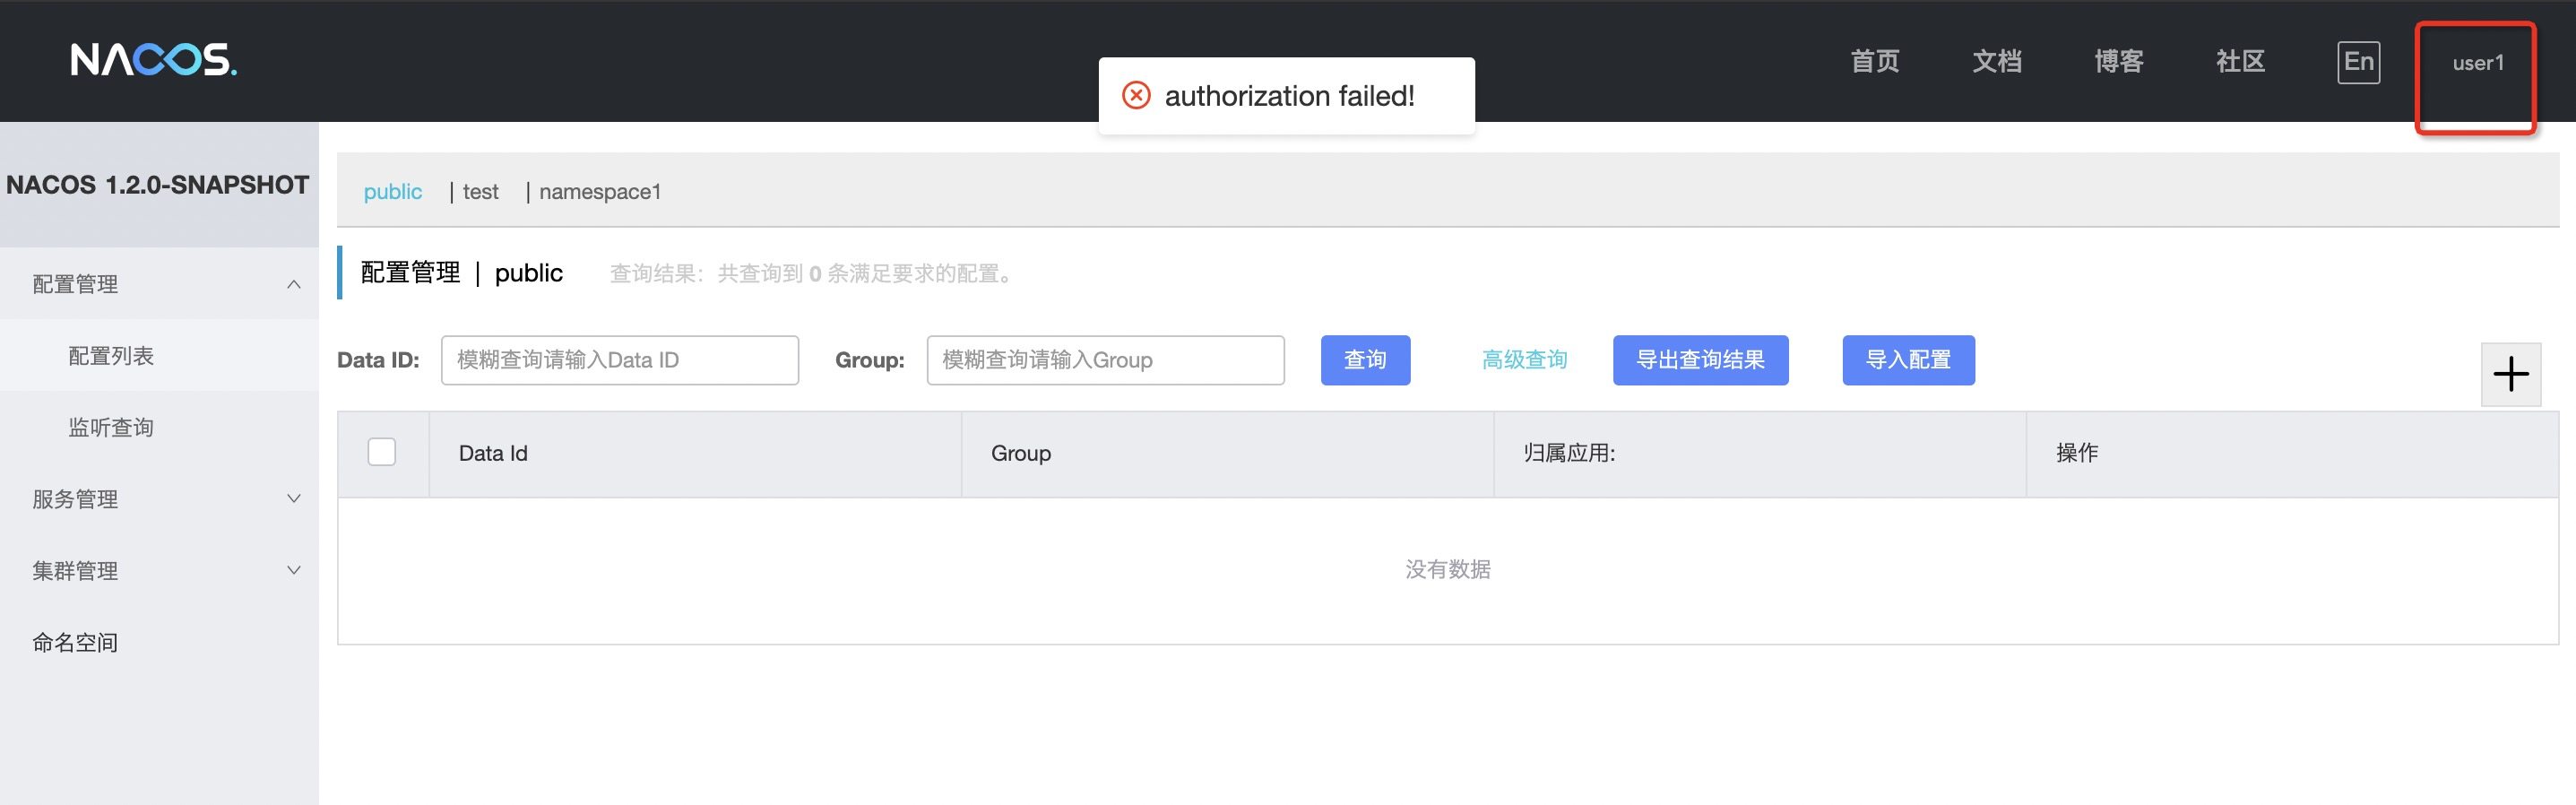The width and height of the screenshot is (2576, 805).
Task: Click the 导出查询结果 button
Action: point(1700,360)
